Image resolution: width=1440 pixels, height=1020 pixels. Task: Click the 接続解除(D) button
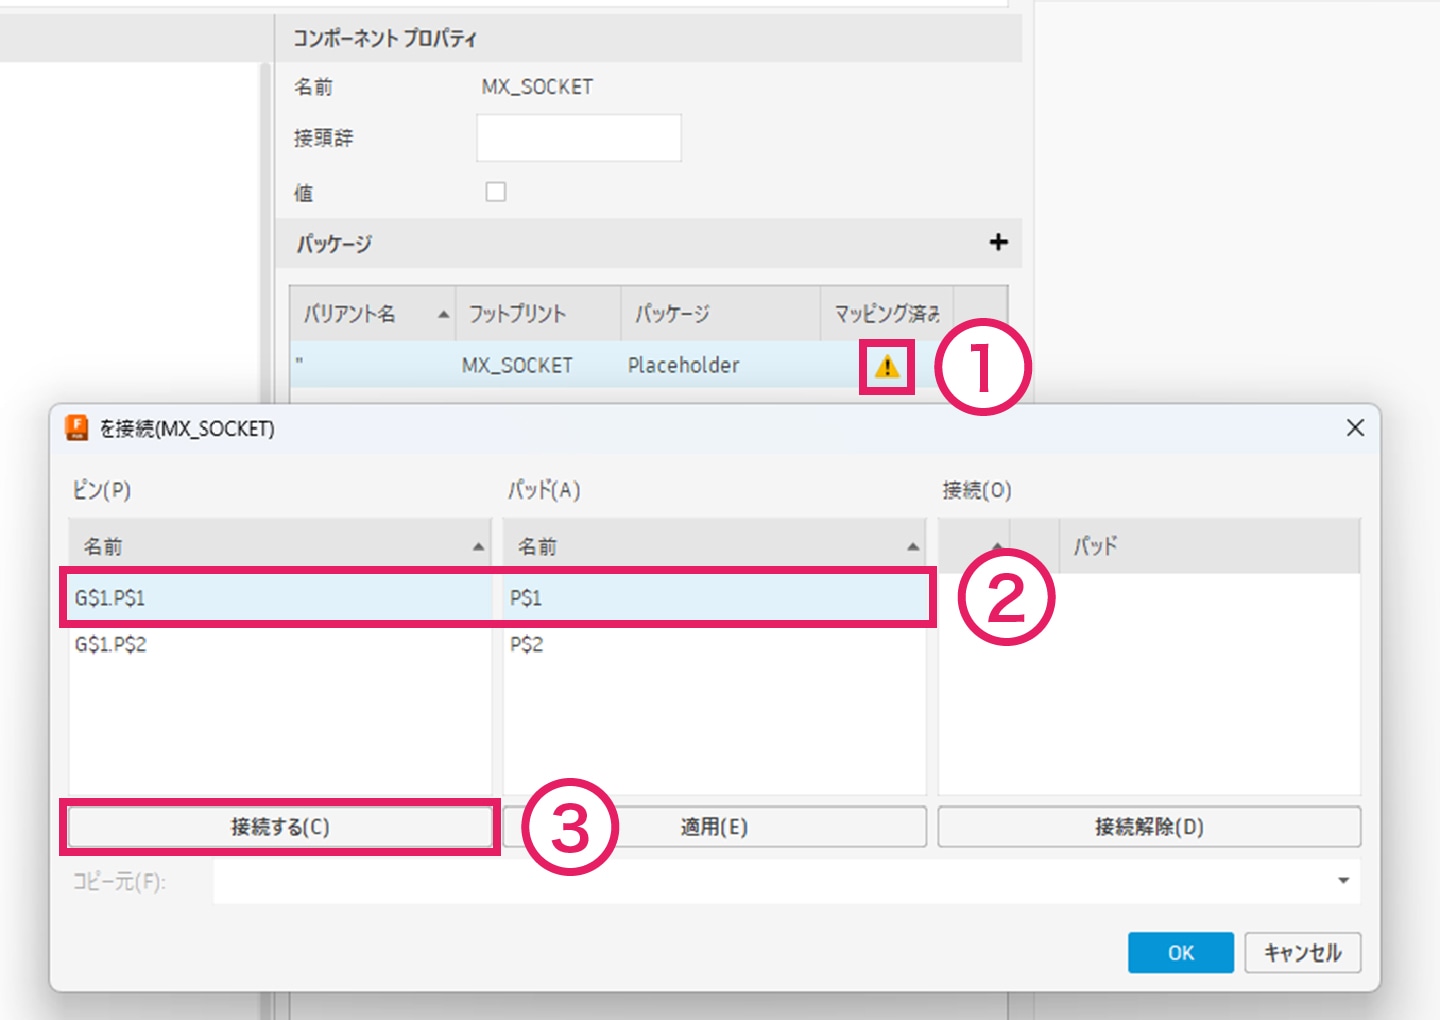(x=1149, y=827)
